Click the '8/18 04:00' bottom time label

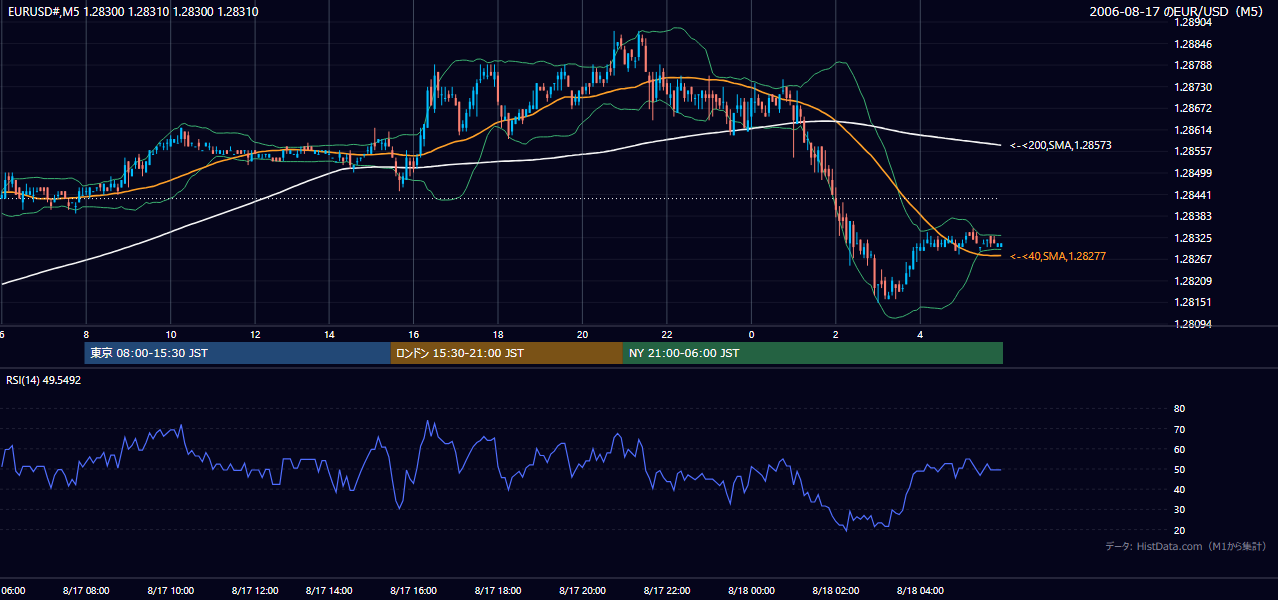[x=920, y=590]
